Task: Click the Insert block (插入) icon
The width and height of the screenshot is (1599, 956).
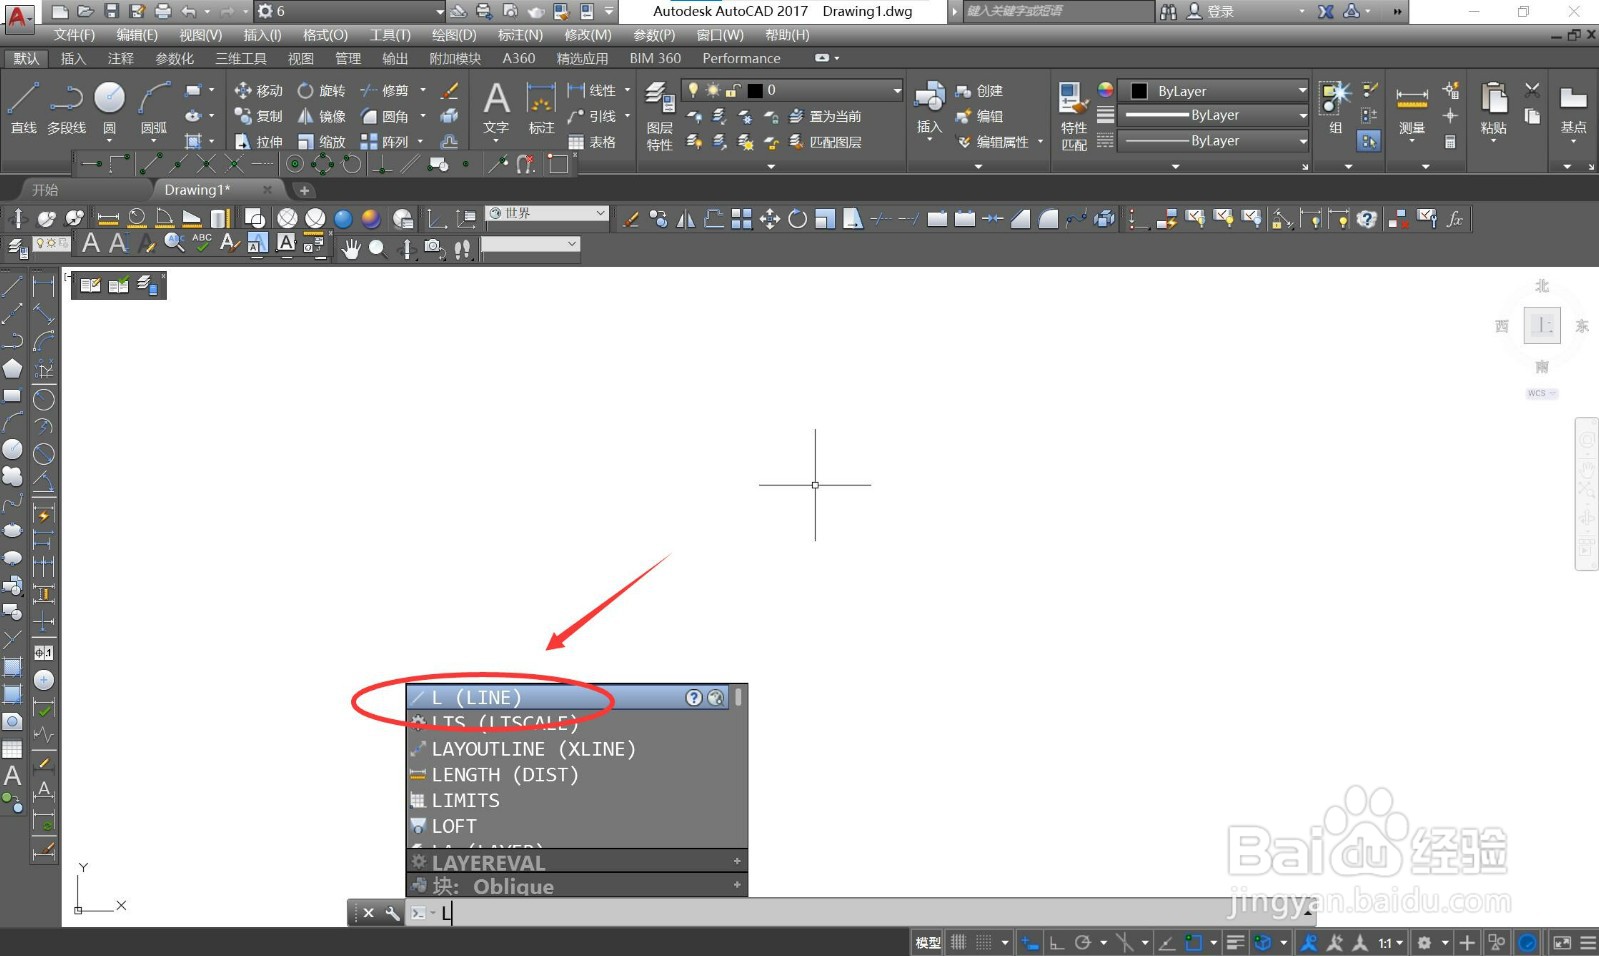Action: point(929,108)
